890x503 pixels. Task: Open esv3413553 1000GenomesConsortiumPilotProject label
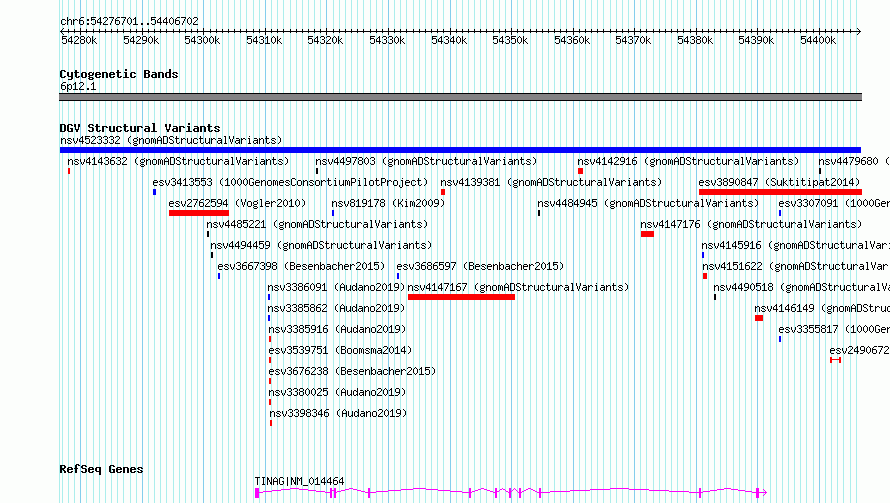290,182
